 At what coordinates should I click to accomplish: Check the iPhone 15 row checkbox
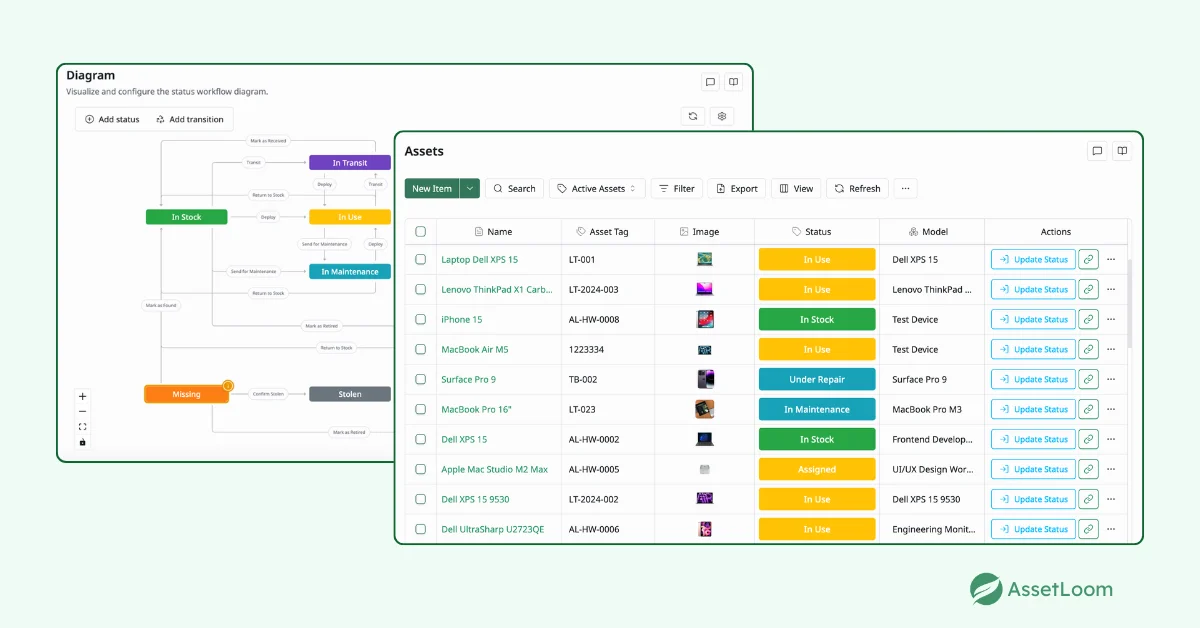[421, 319]
